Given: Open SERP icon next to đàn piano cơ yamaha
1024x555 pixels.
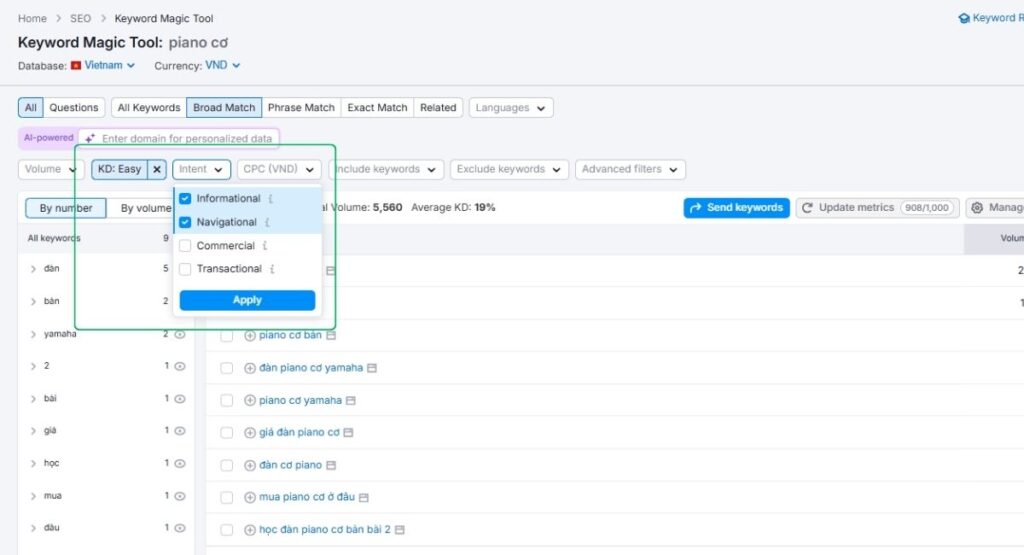Looking at the screenshot, I should pyautogui.click(x=372, y=368).
